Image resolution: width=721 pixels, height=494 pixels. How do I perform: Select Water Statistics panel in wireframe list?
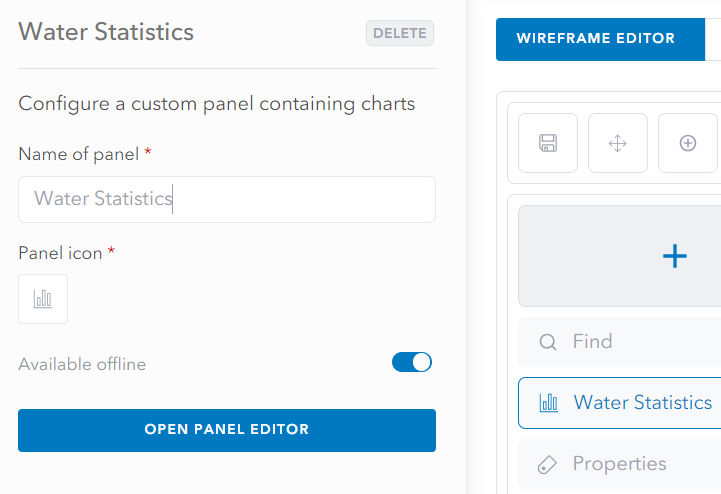tap(619, 403)
